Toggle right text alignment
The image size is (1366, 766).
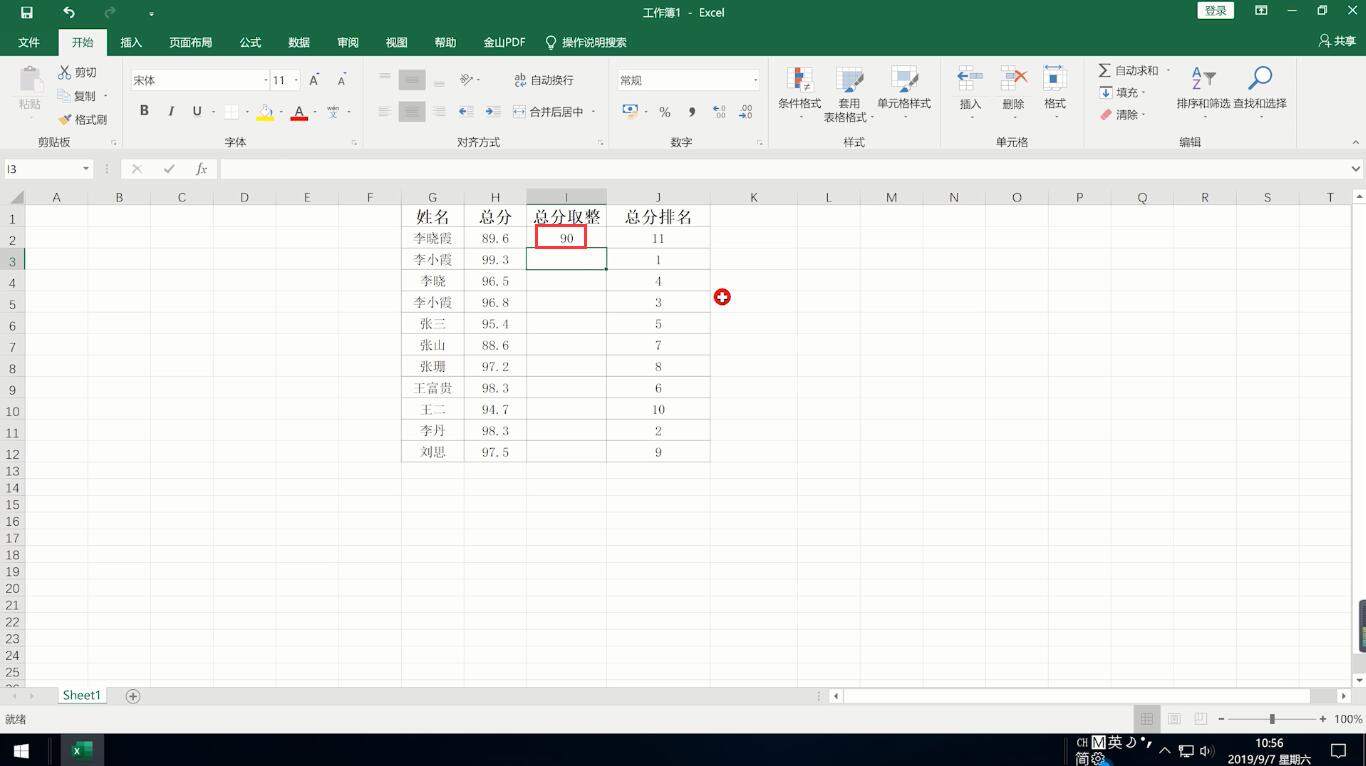click(x=439, y=112)
